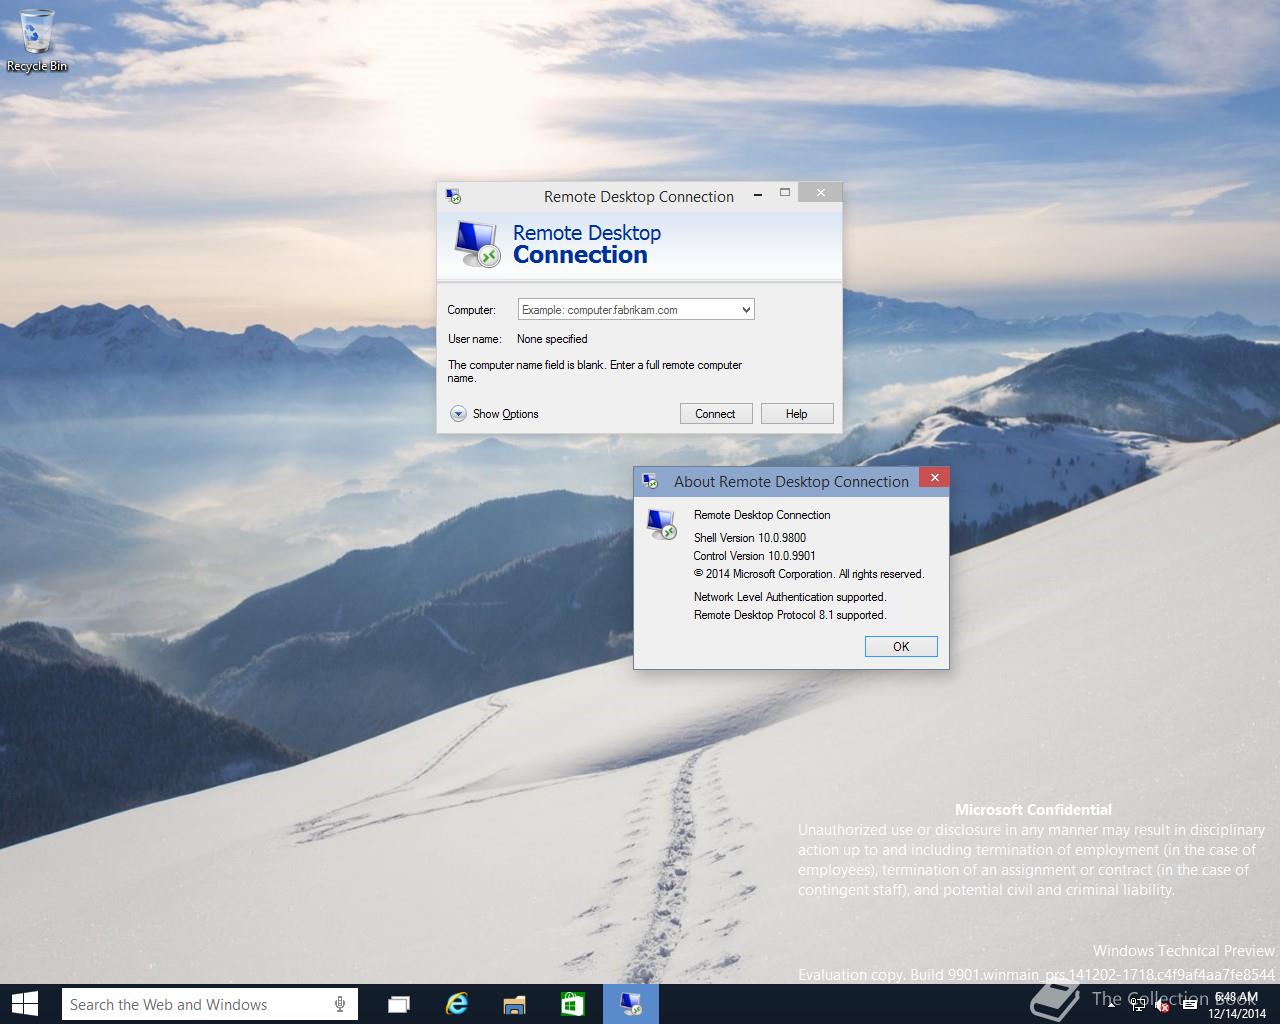Click 'Shell Version 10.0.9800' text
Viewport: 1280px width, 1024px height.
pos(750,538)
